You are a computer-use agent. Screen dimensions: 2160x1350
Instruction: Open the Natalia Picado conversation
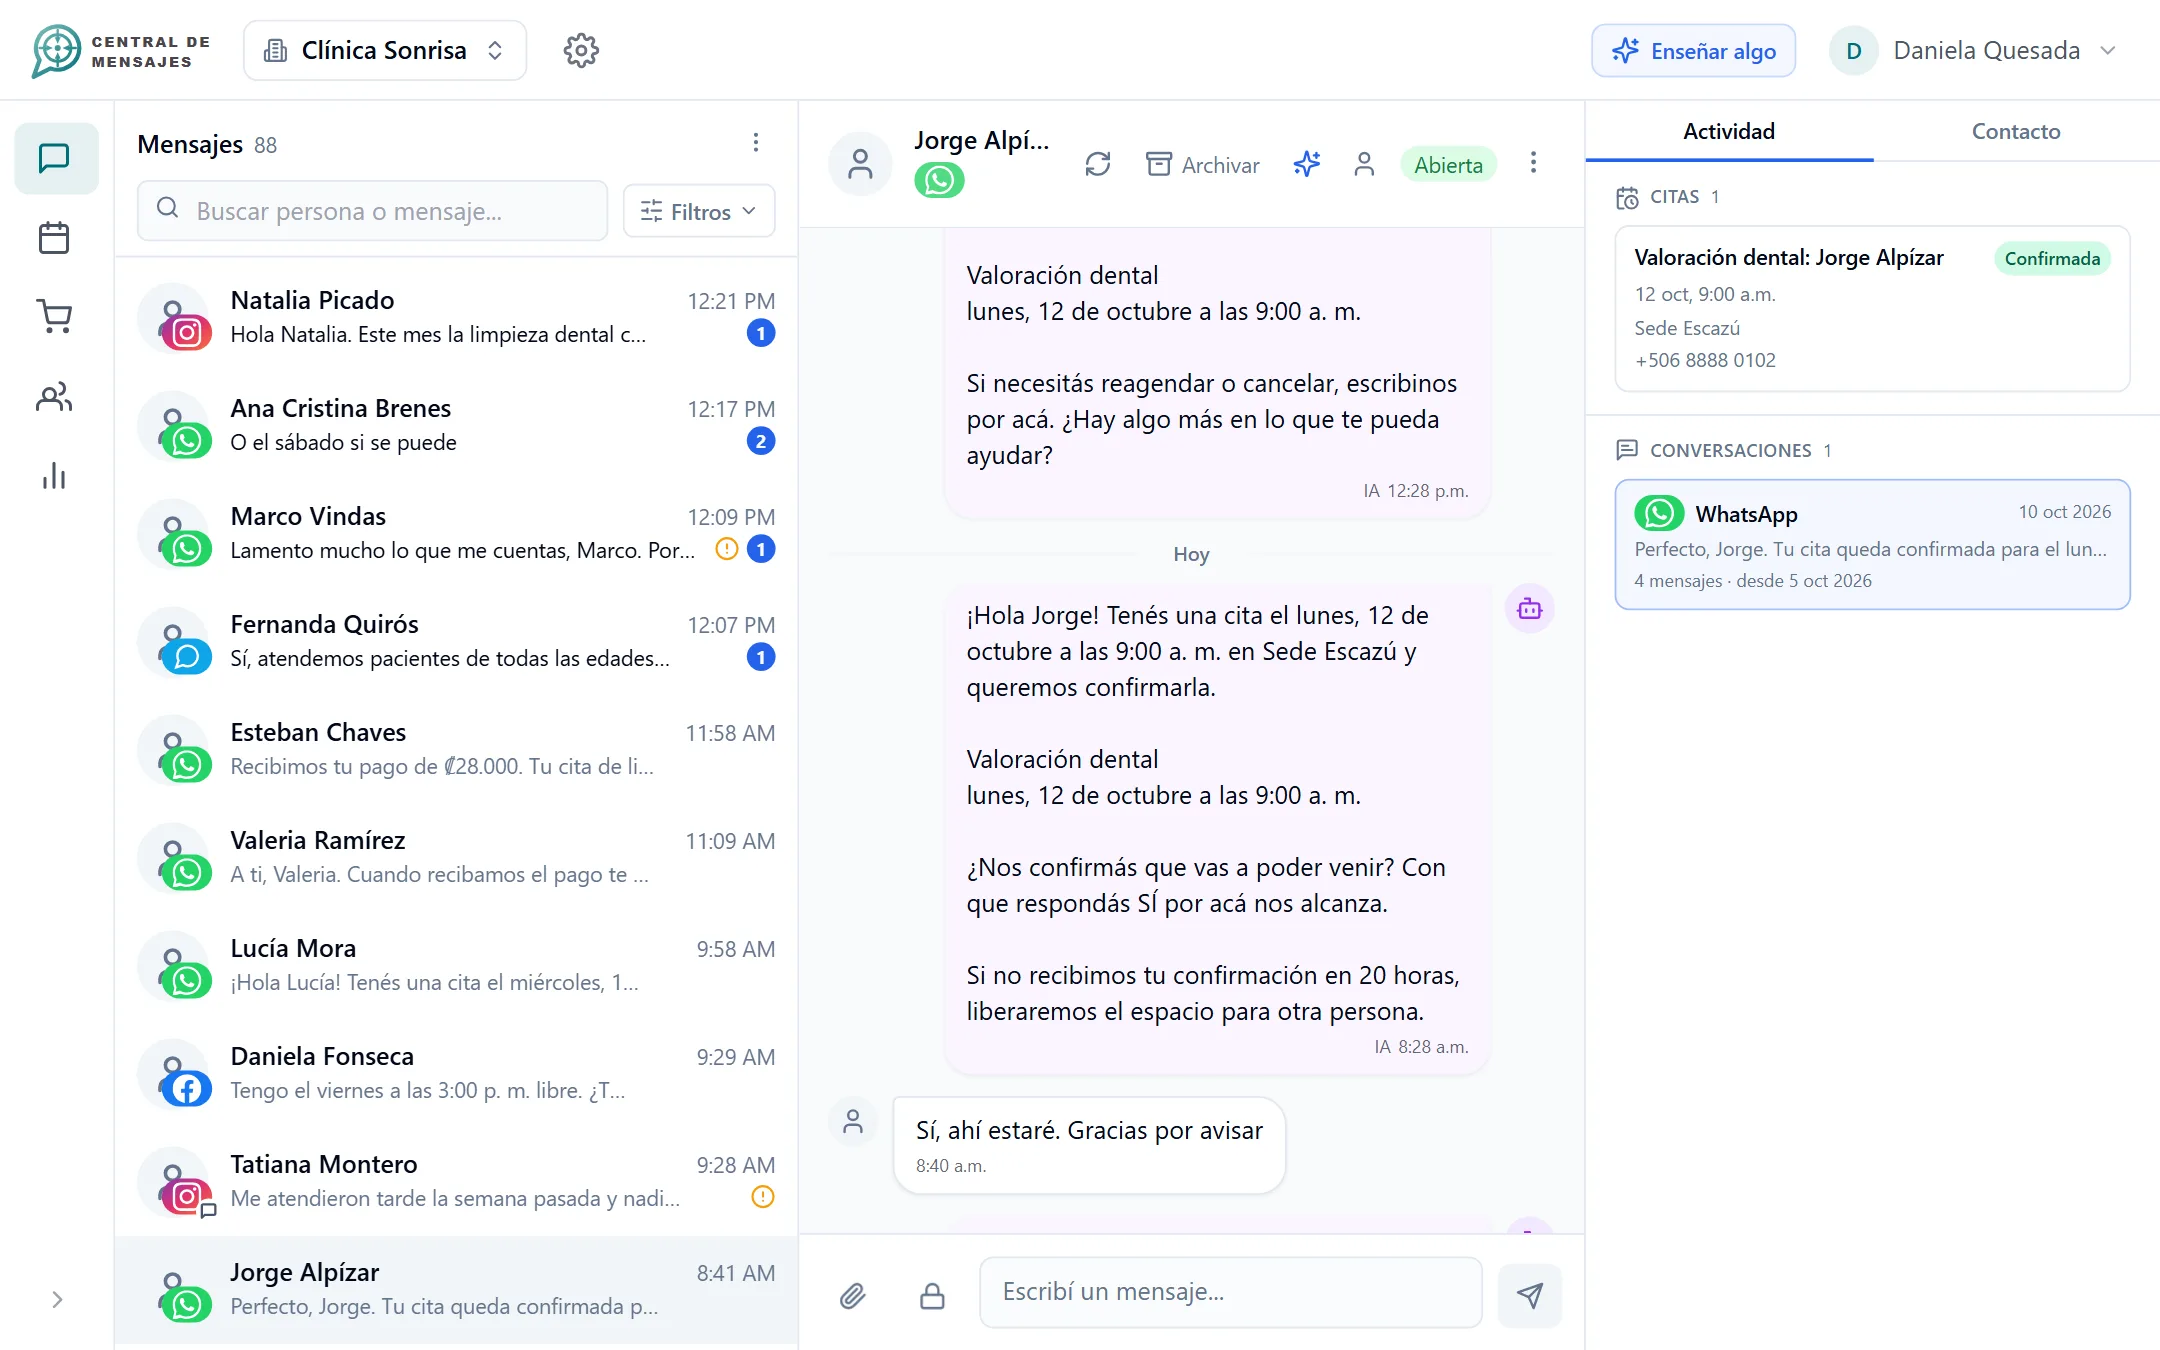click(456, 316)
